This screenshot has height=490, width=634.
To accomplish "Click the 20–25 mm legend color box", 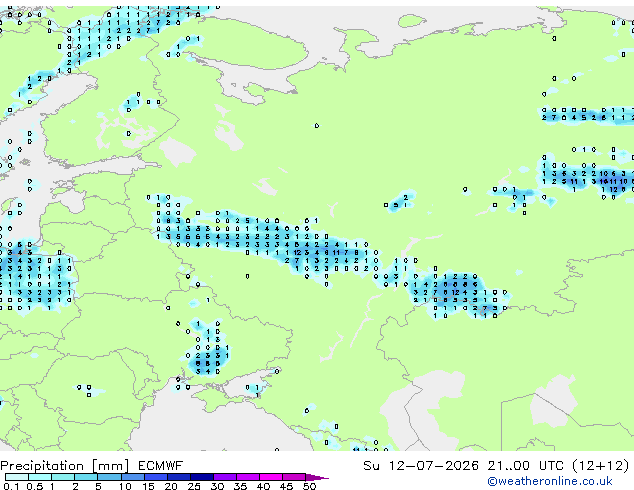I will pyautogui.click(x=179, y=477).
